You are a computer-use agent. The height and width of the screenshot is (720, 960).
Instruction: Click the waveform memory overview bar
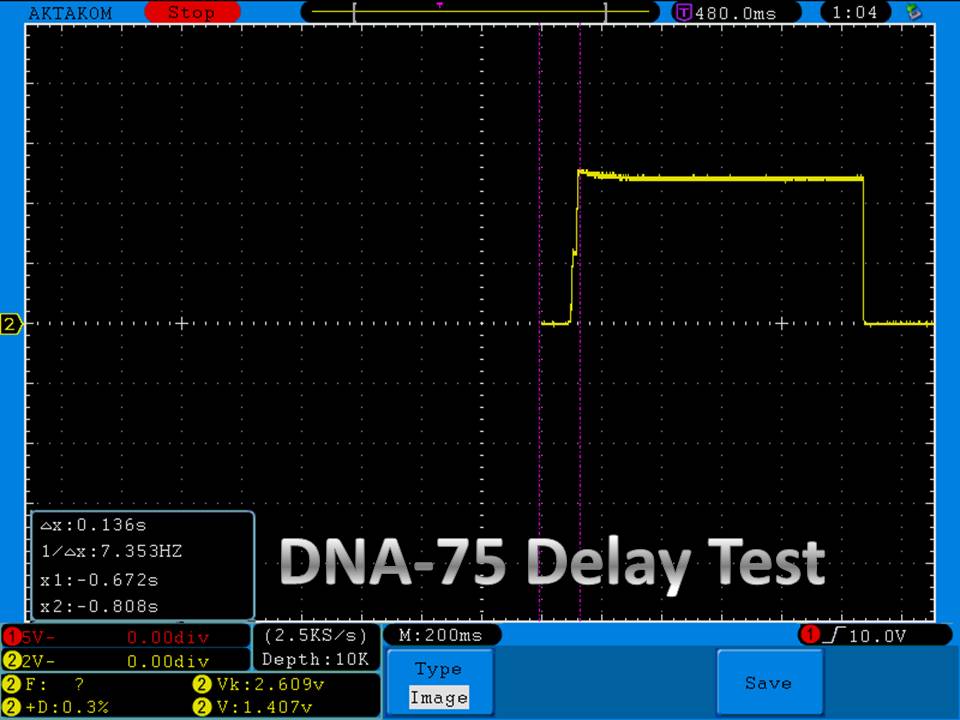coord(480,12)
